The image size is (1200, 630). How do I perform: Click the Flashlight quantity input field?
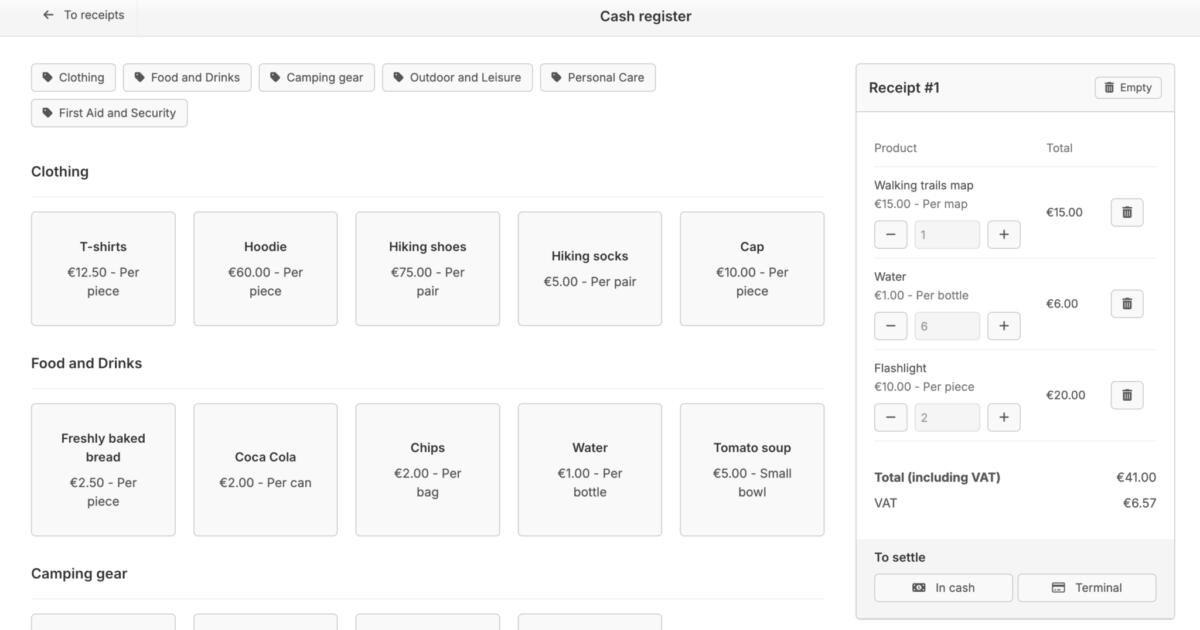tap(946, 417)
